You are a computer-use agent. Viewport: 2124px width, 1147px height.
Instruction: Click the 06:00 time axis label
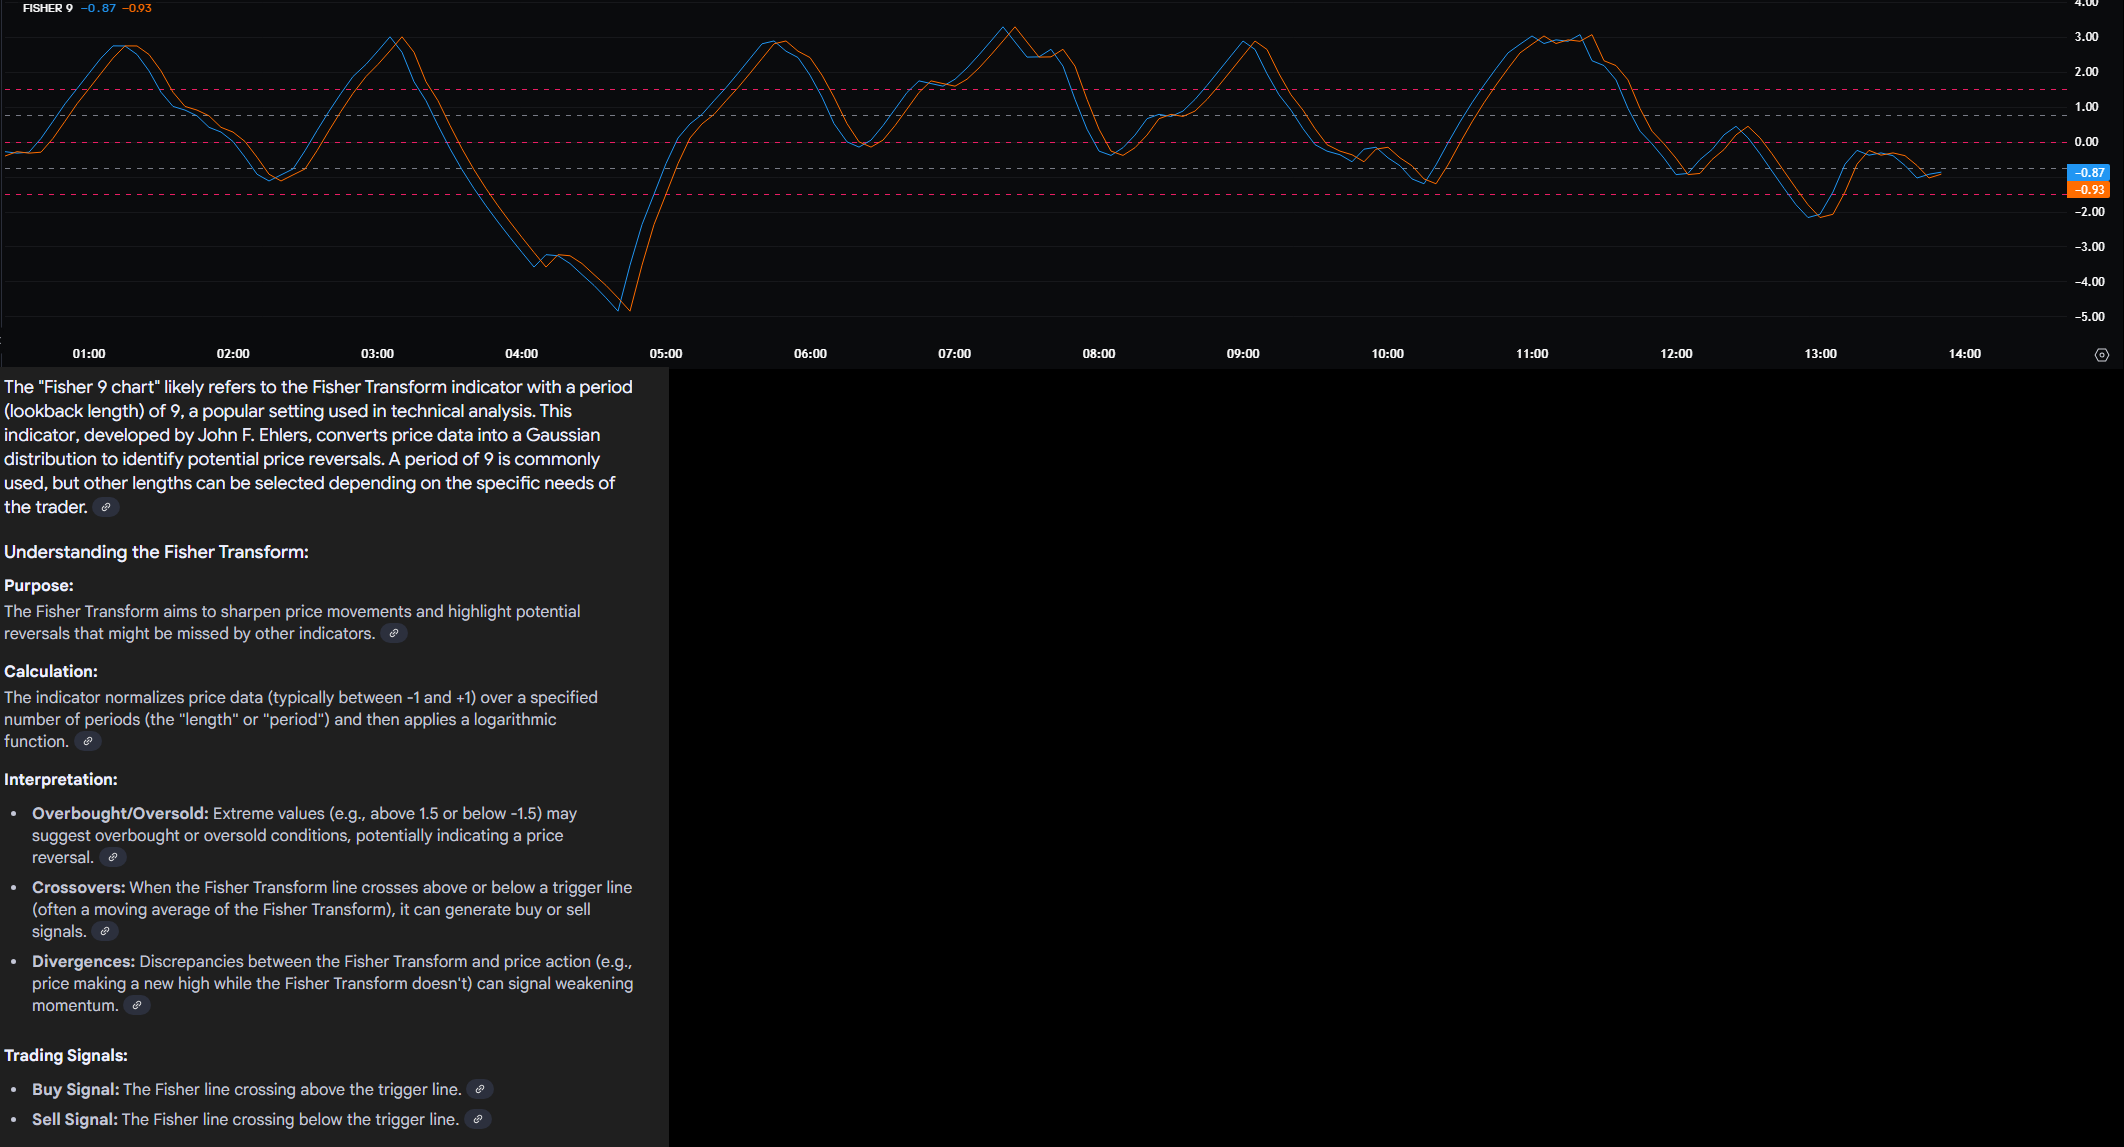pyautogui.click(x=810, y=354)
